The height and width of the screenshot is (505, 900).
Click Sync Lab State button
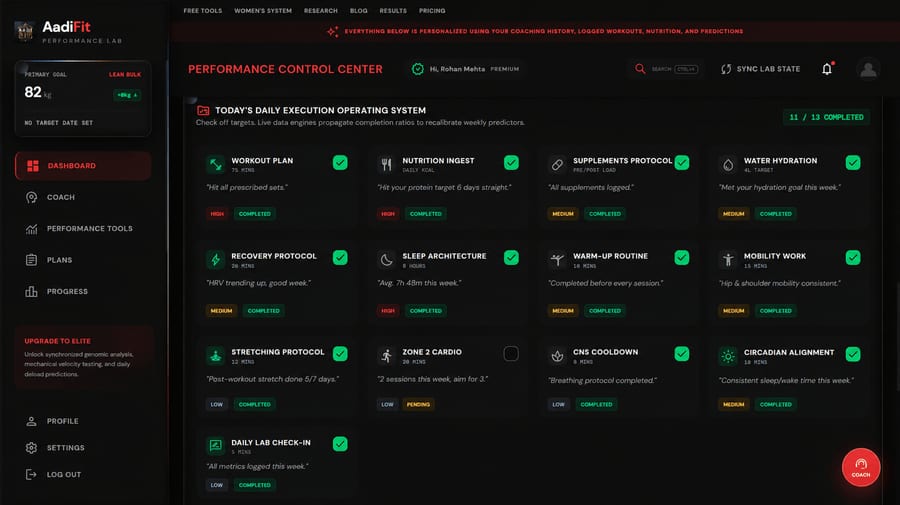point(761,69)
